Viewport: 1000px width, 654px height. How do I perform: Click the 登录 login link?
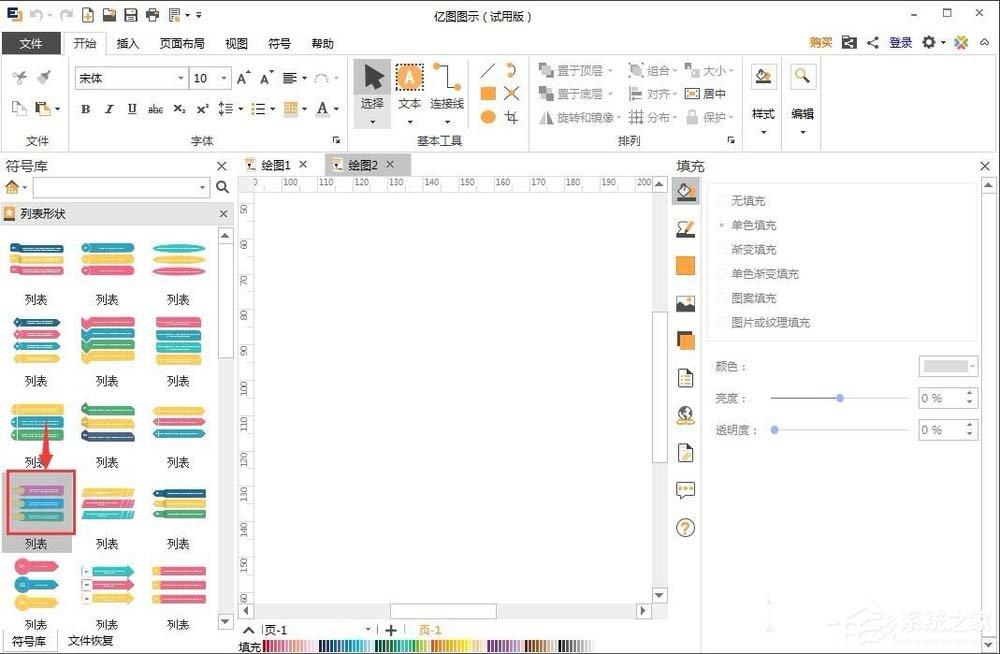tap(899, 43)
